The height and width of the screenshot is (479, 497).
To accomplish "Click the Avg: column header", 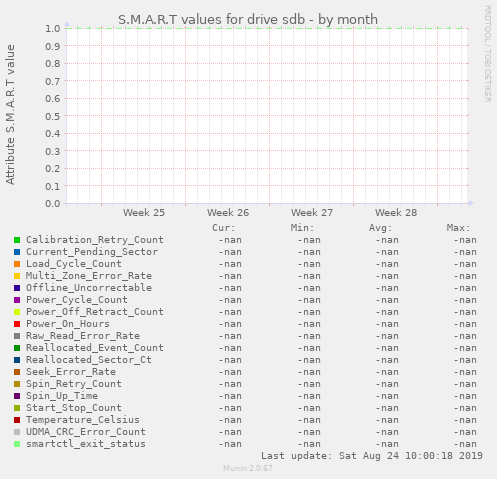I will (x=380, y=228).
